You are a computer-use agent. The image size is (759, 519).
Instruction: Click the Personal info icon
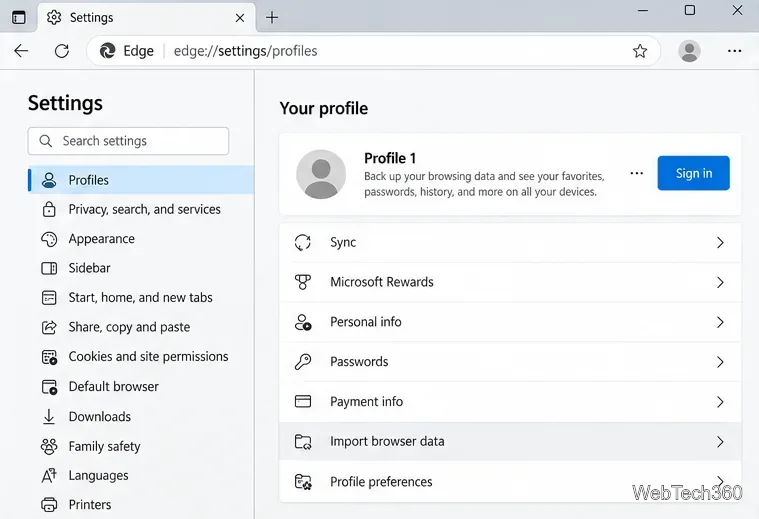point(303,322)
